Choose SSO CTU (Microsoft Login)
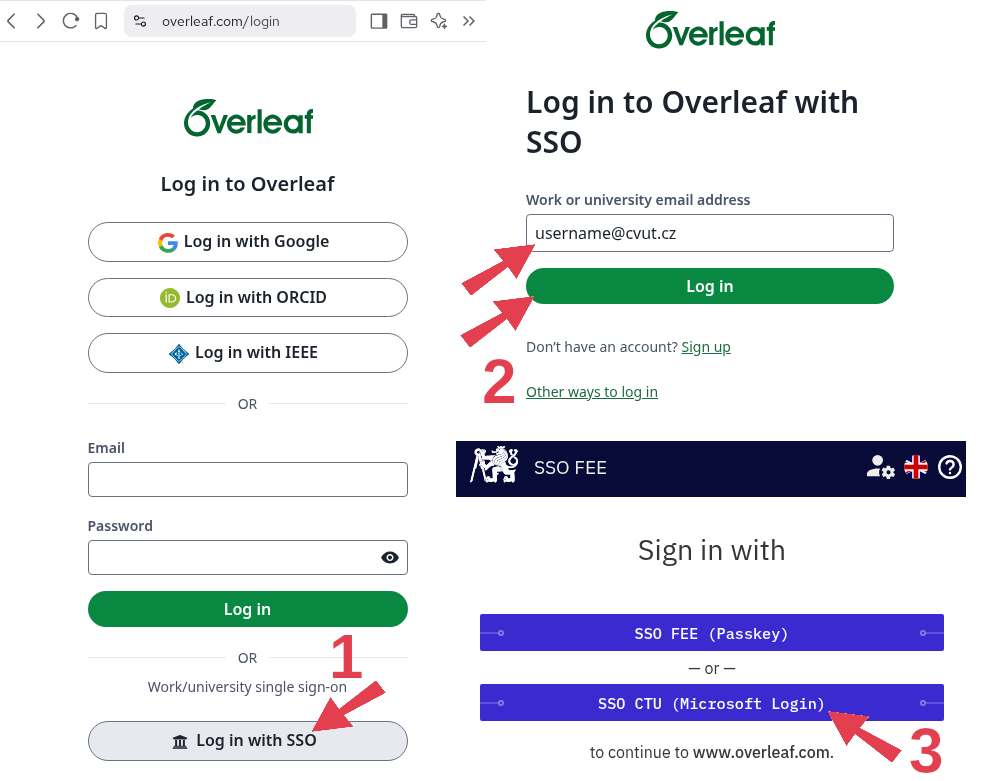Viewport: 1000px width, 781px height. click(x=711, y=703)
